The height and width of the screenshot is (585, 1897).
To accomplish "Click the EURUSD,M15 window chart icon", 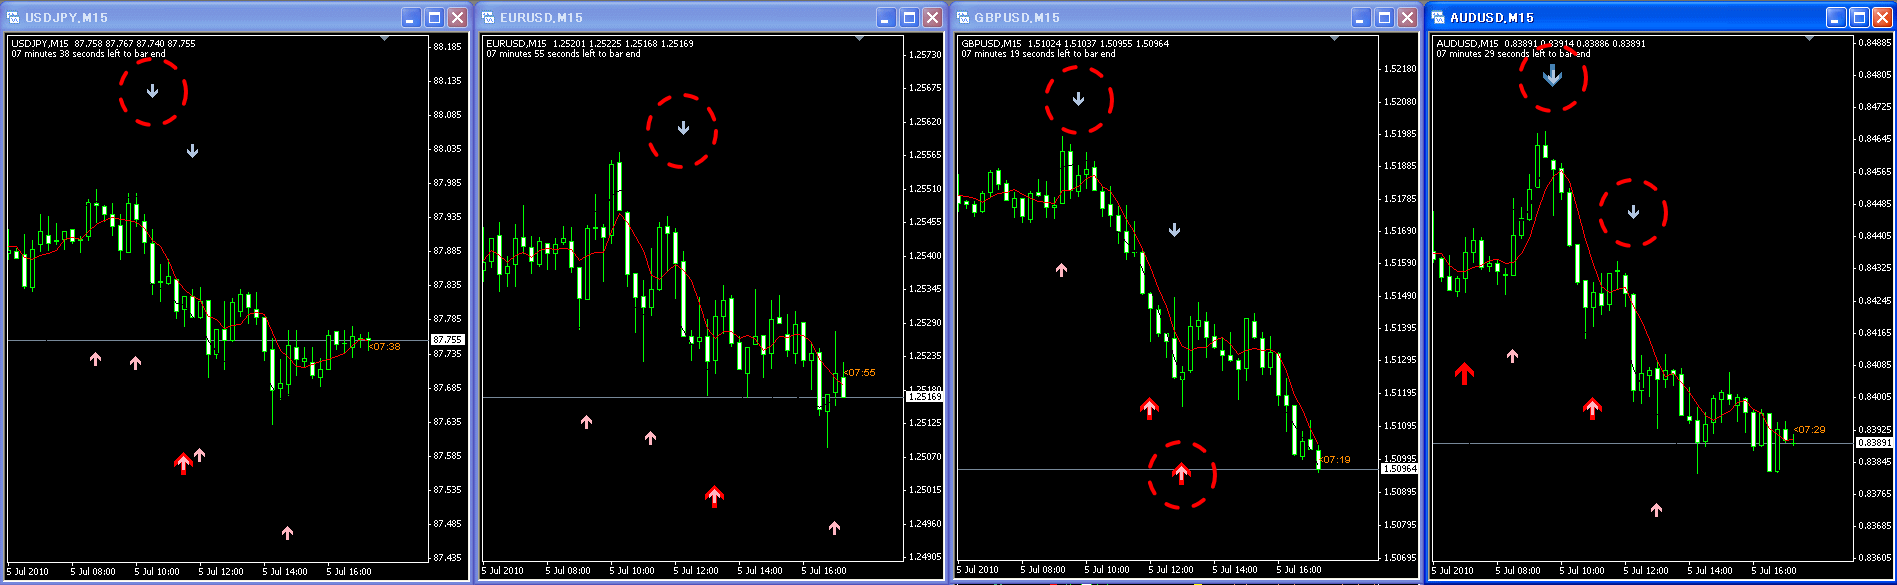I will coord(488,17).
